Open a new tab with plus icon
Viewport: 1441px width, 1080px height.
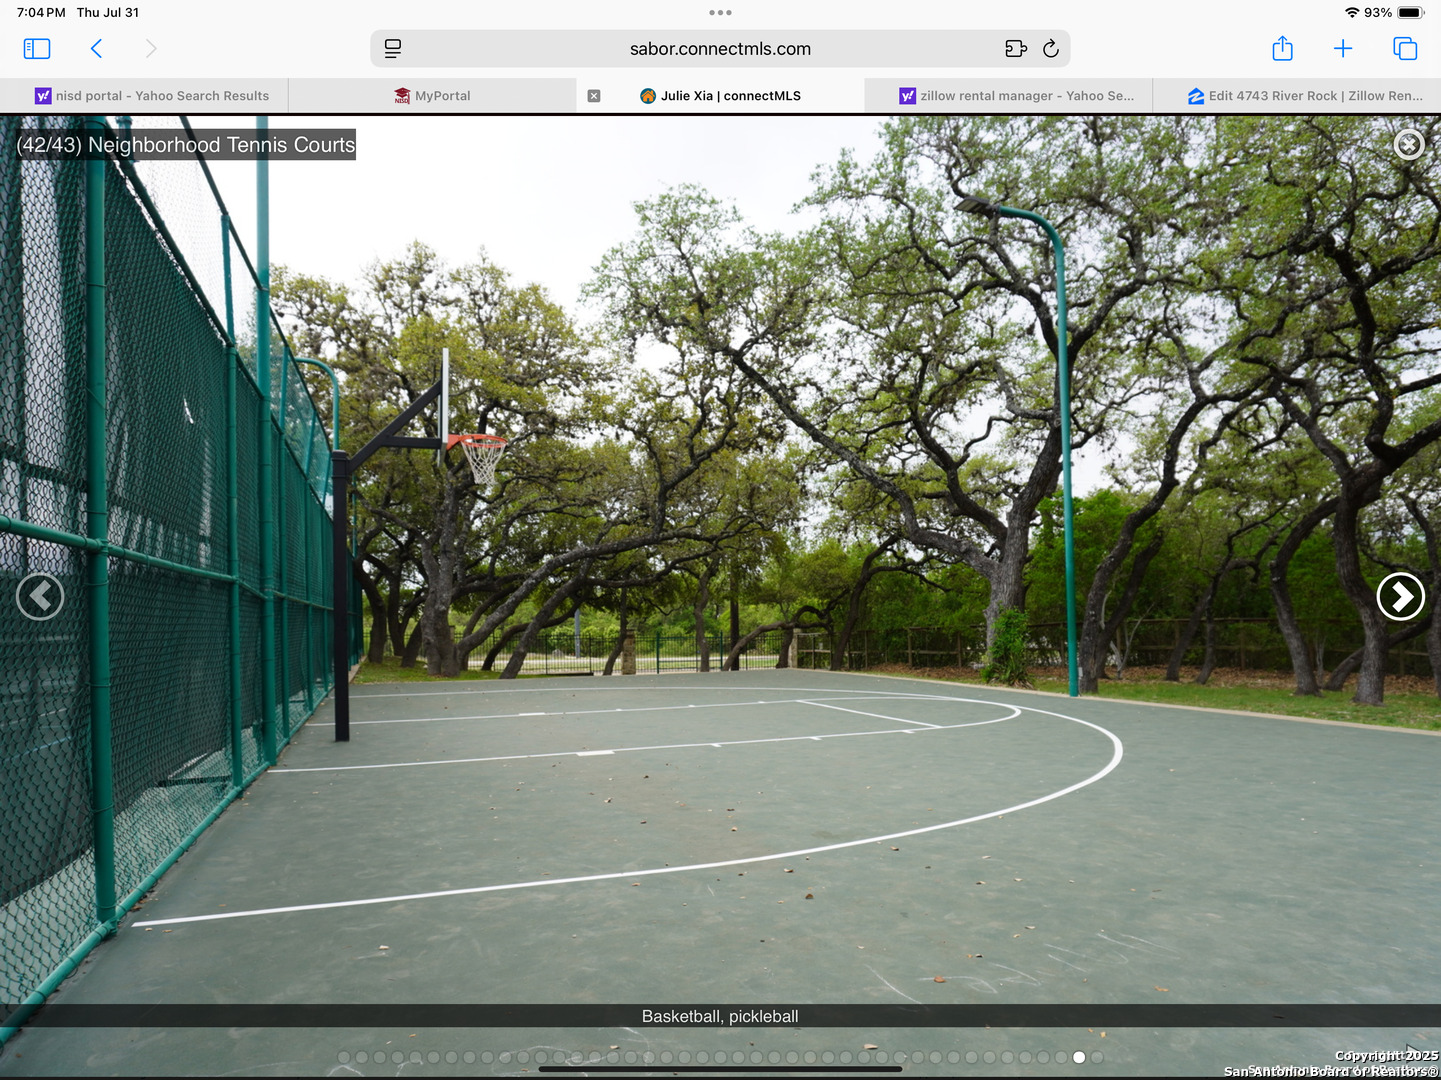[1343, 48]
